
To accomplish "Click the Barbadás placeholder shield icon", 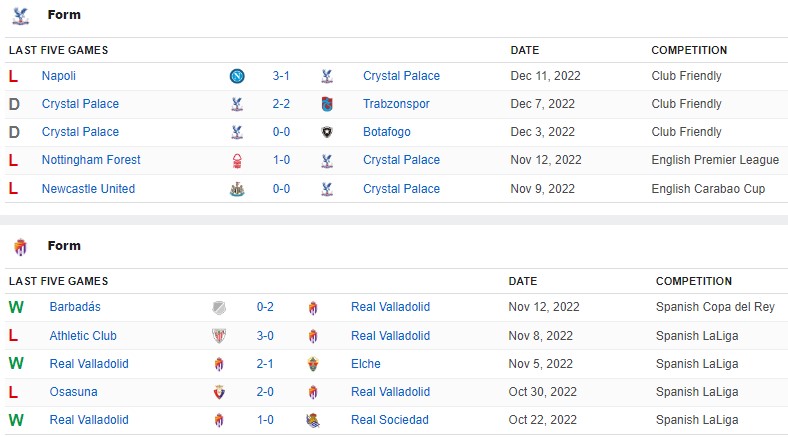I will (219, 307).
